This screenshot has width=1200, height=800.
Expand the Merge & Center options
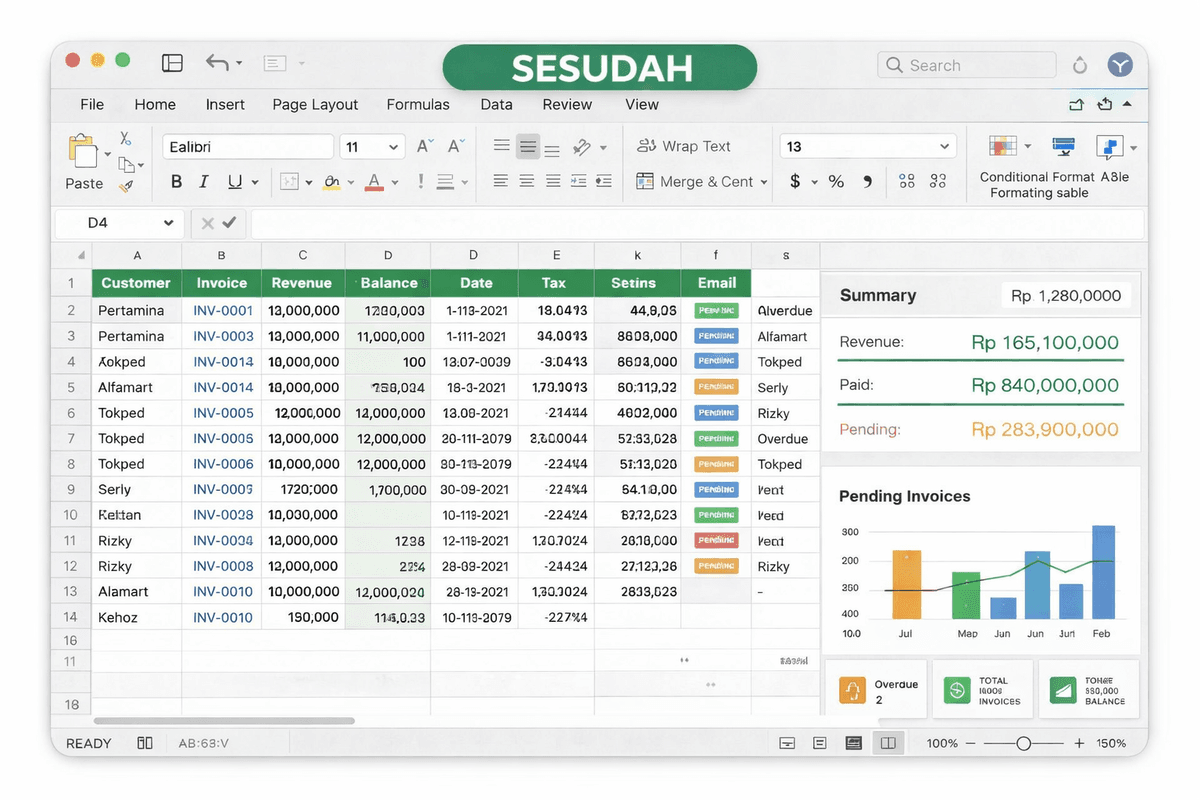click(x=764, y=182)
